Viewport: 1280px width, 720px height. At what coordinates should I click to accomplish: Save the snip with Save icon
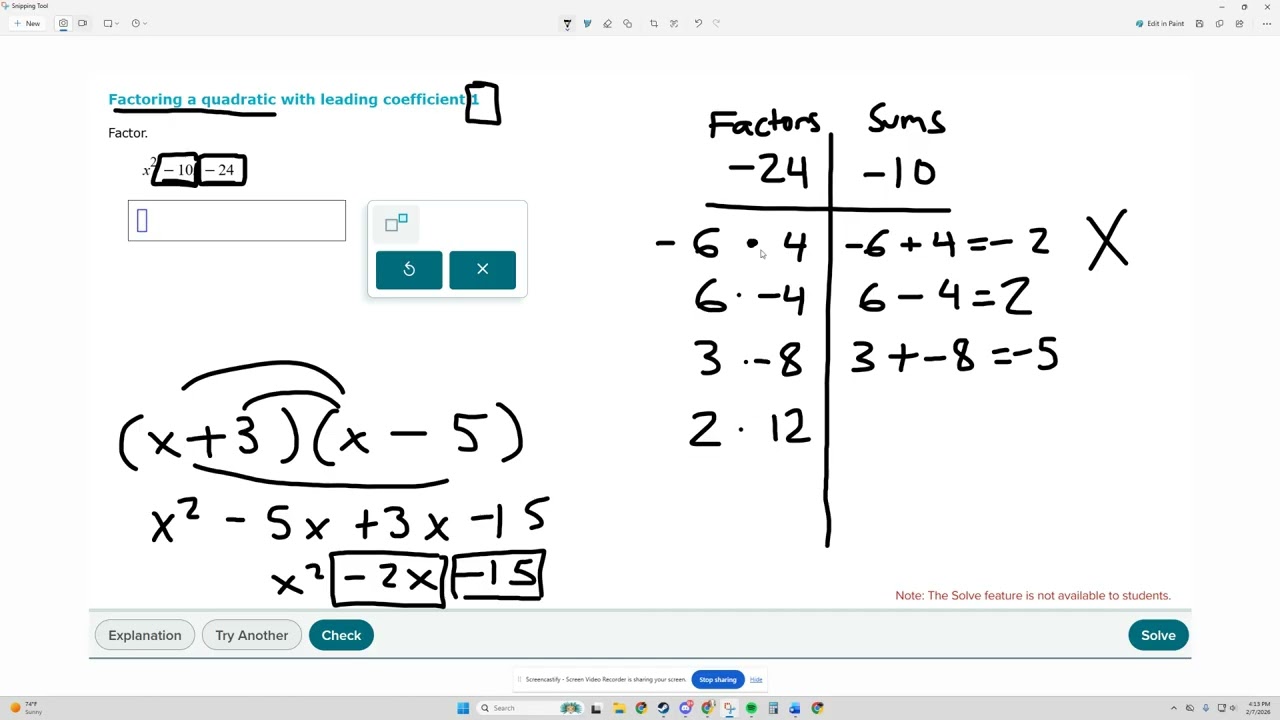coord(1199,23)
